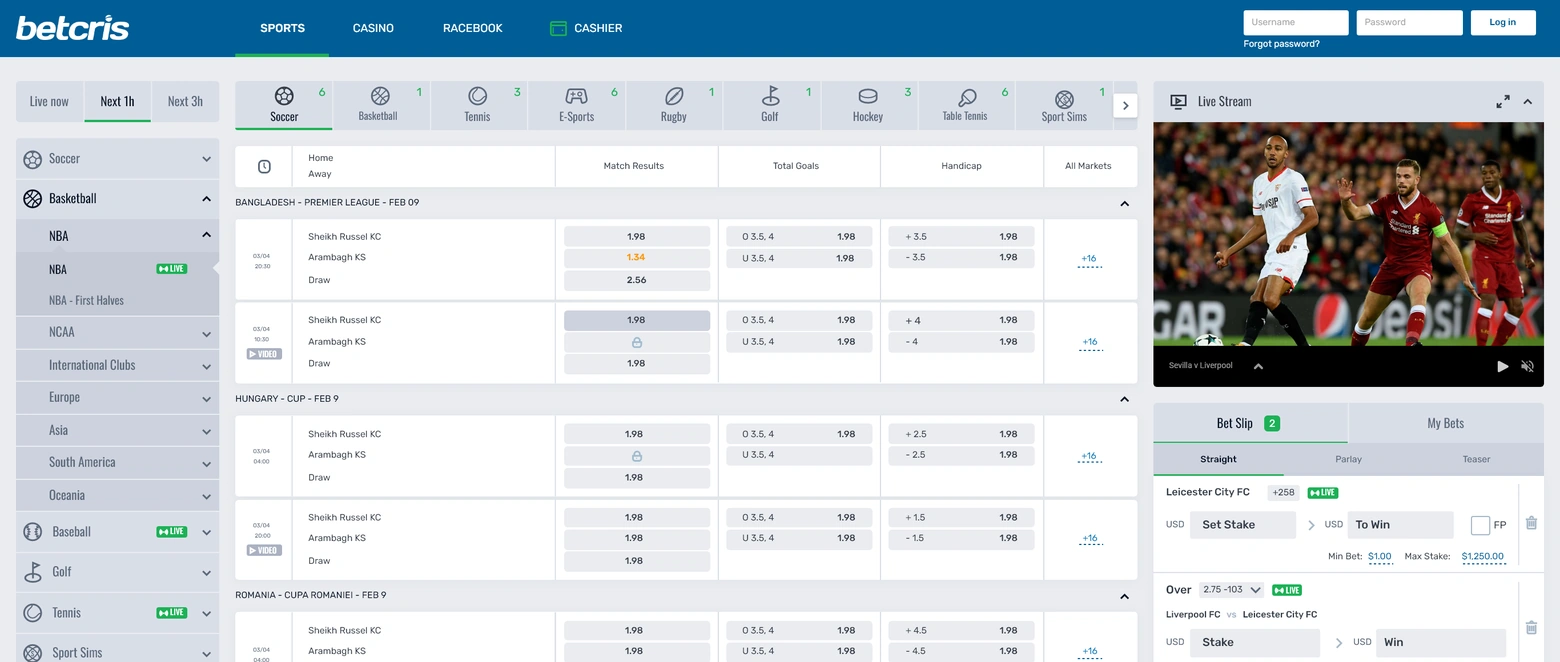The height and width of the screenshot is (662, 1560).
Task: Click the Live Stream monitor icon
Action: pos(1178,101)
